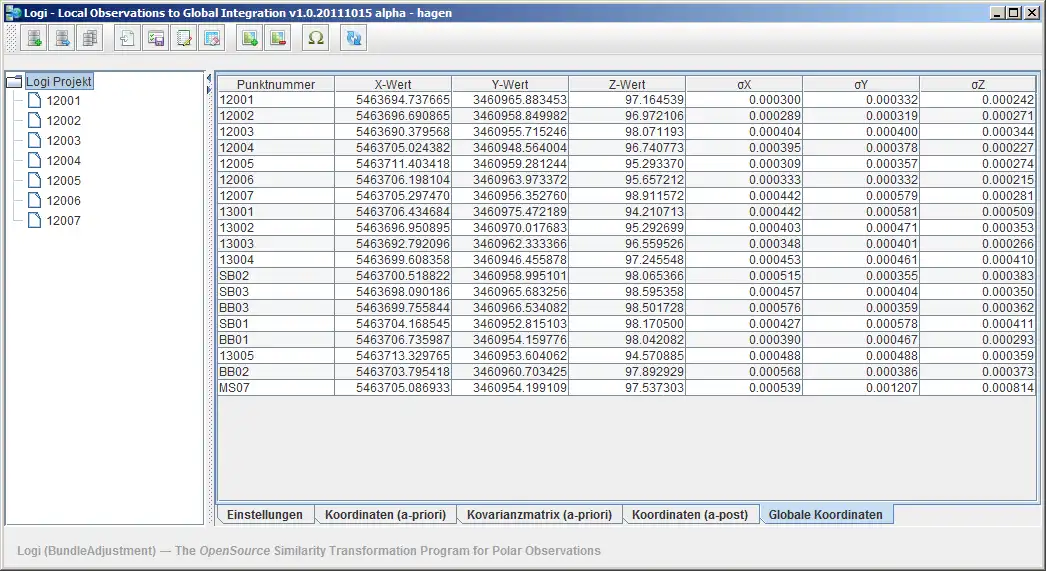This screenshot has height=571, width=1046.
Task: Click Z-Wert cell 96.740773
Action: click(627, 148)
